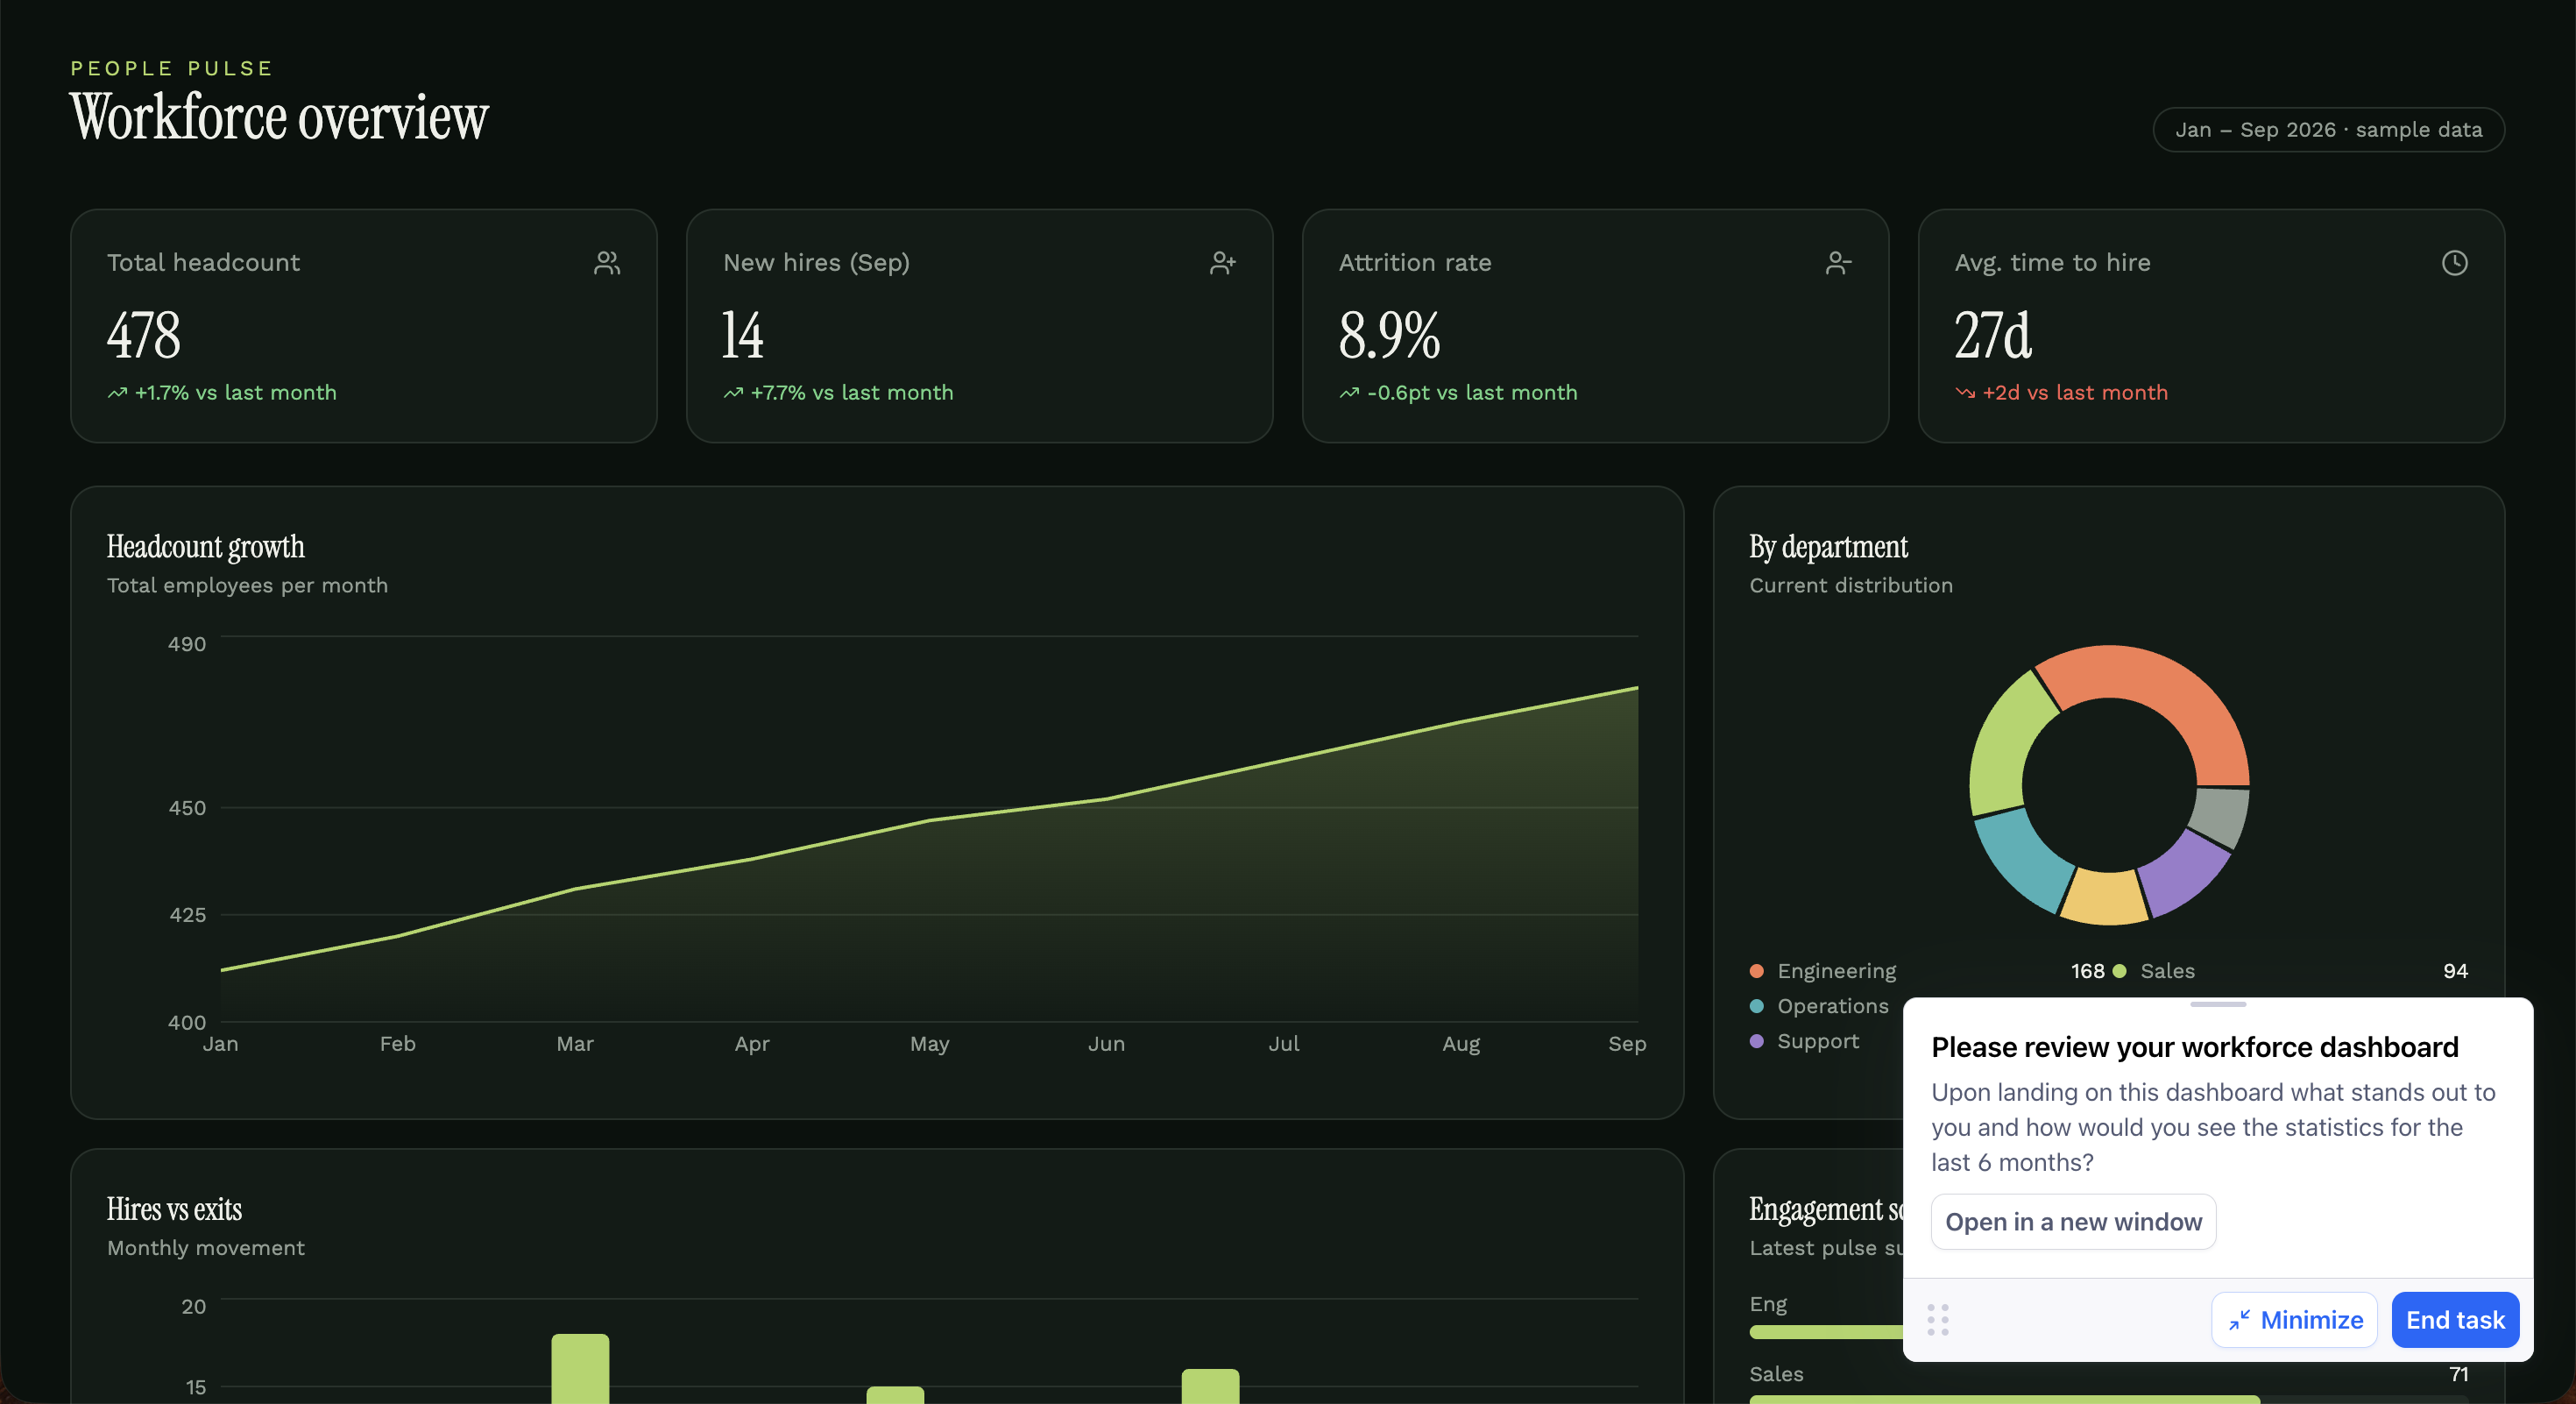This screenshot has width=2576, height=1404.
Task: Click the add-user icon in New hires card
Action: click(1223, 263)
